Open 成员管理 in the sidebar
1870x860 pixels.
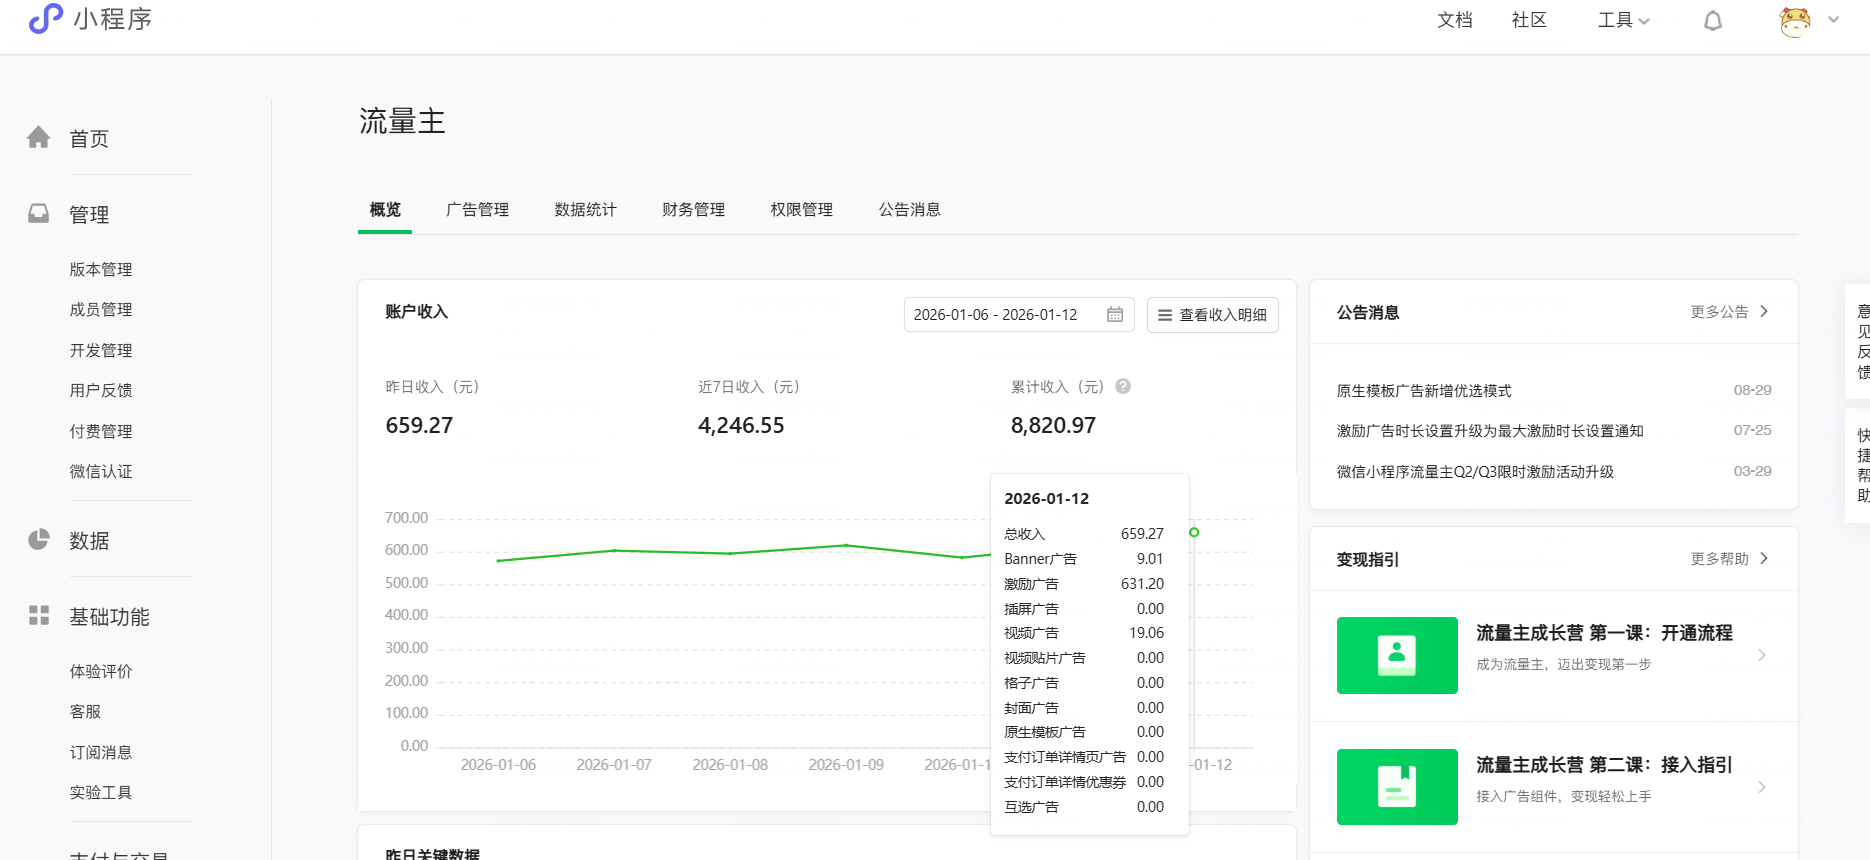(x=101, y=310)
